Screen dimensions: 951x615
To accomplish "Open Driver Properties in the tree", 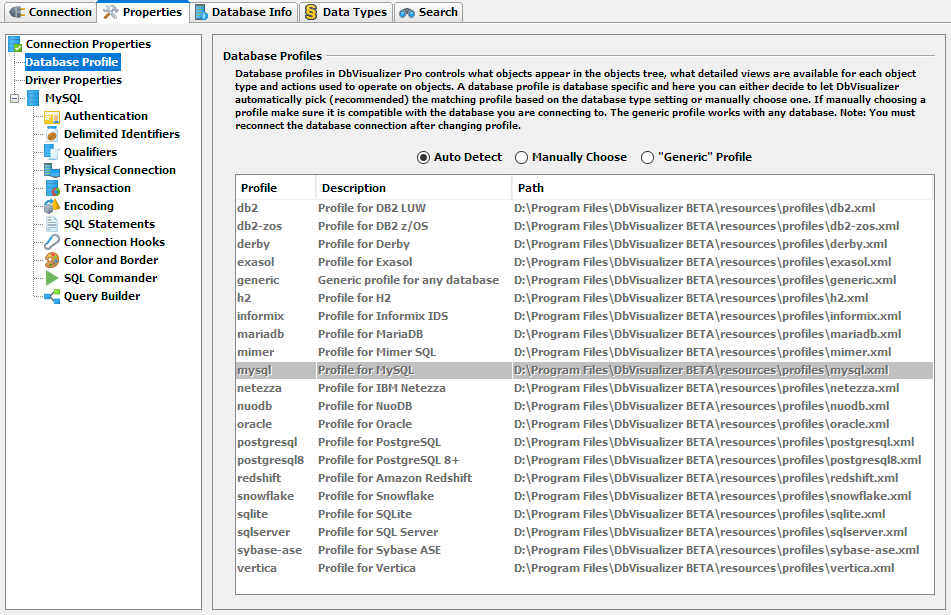I will 73,80.
